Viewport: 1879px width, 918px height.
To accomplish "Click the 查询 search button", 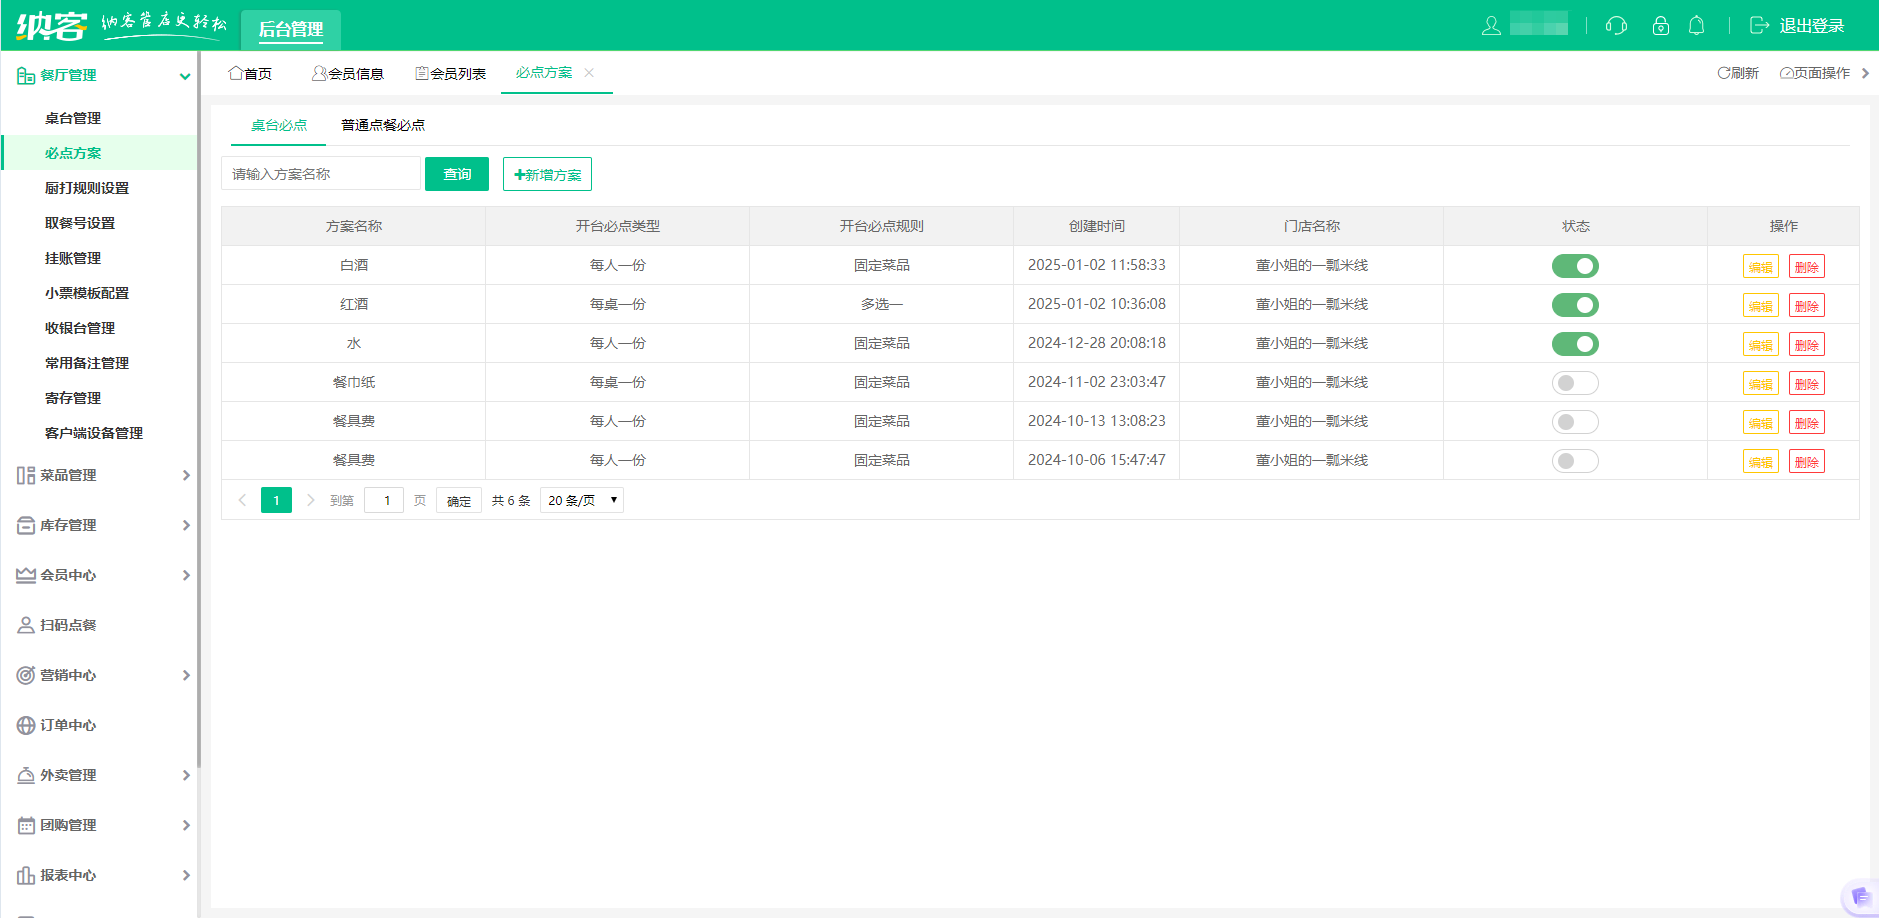I will pos(457,174).
